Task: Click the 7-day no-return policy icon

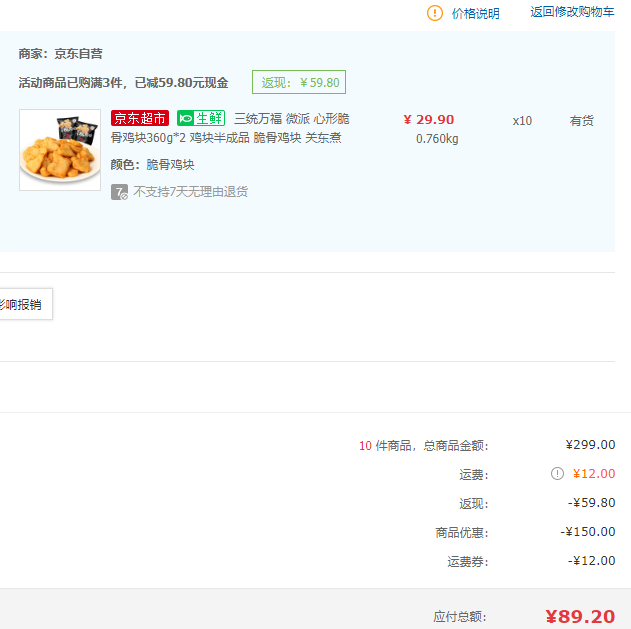Action: tap(120, 192)
